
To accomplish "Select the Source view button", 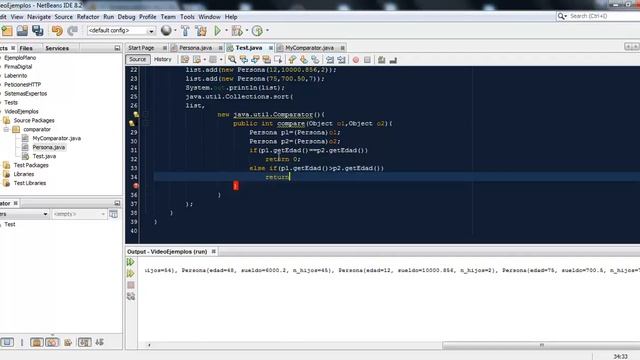I will tap(138, 59).
